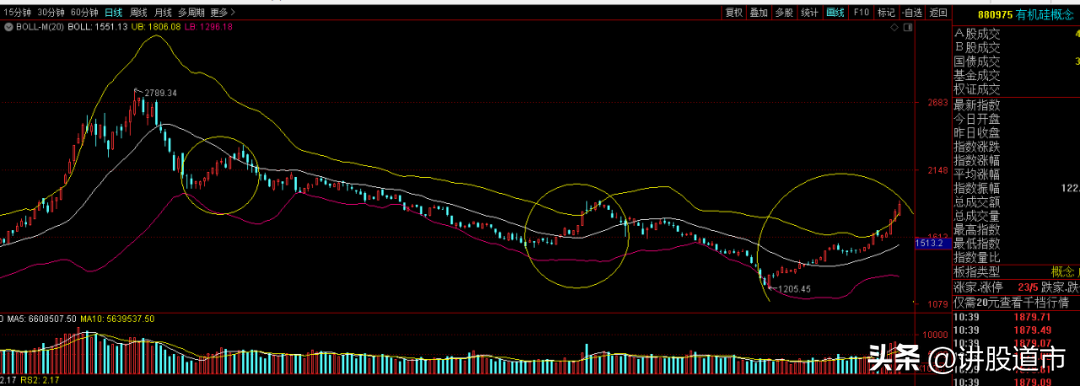Viewport: 1080px width, 386px height.
Task: Click the B股成交 row
Action: click(x=1016, y=48)
